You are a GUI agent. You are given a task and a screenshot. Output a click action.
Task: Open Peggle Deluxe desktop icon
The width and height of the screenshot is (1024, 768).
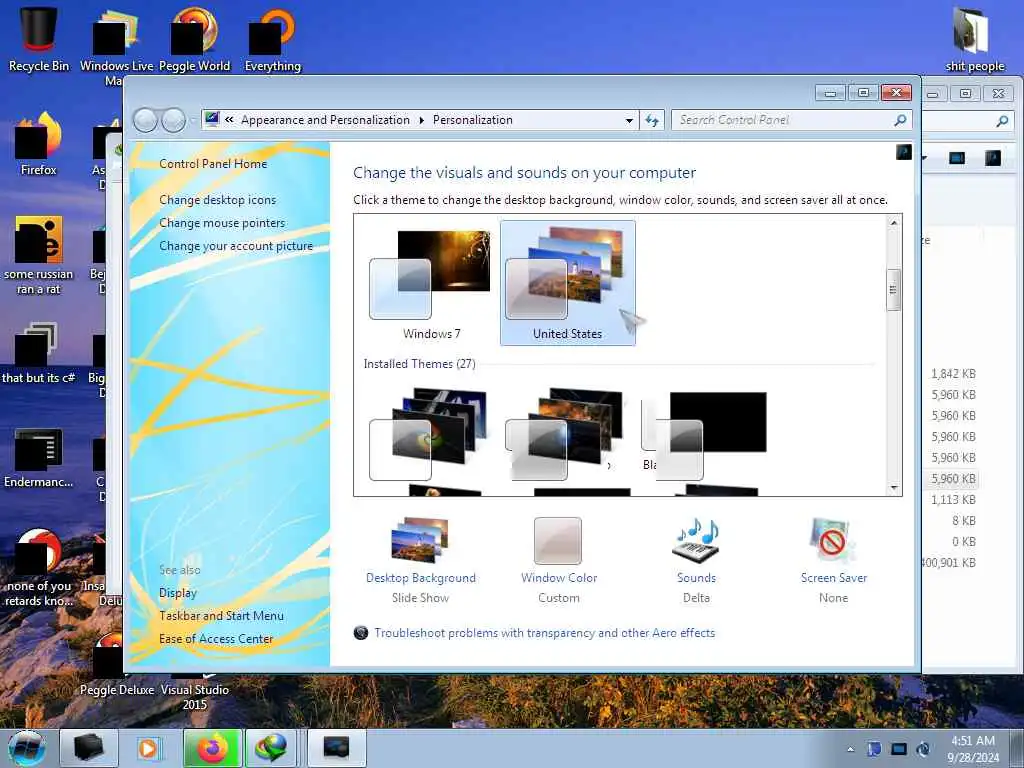[x=116, y=663]
